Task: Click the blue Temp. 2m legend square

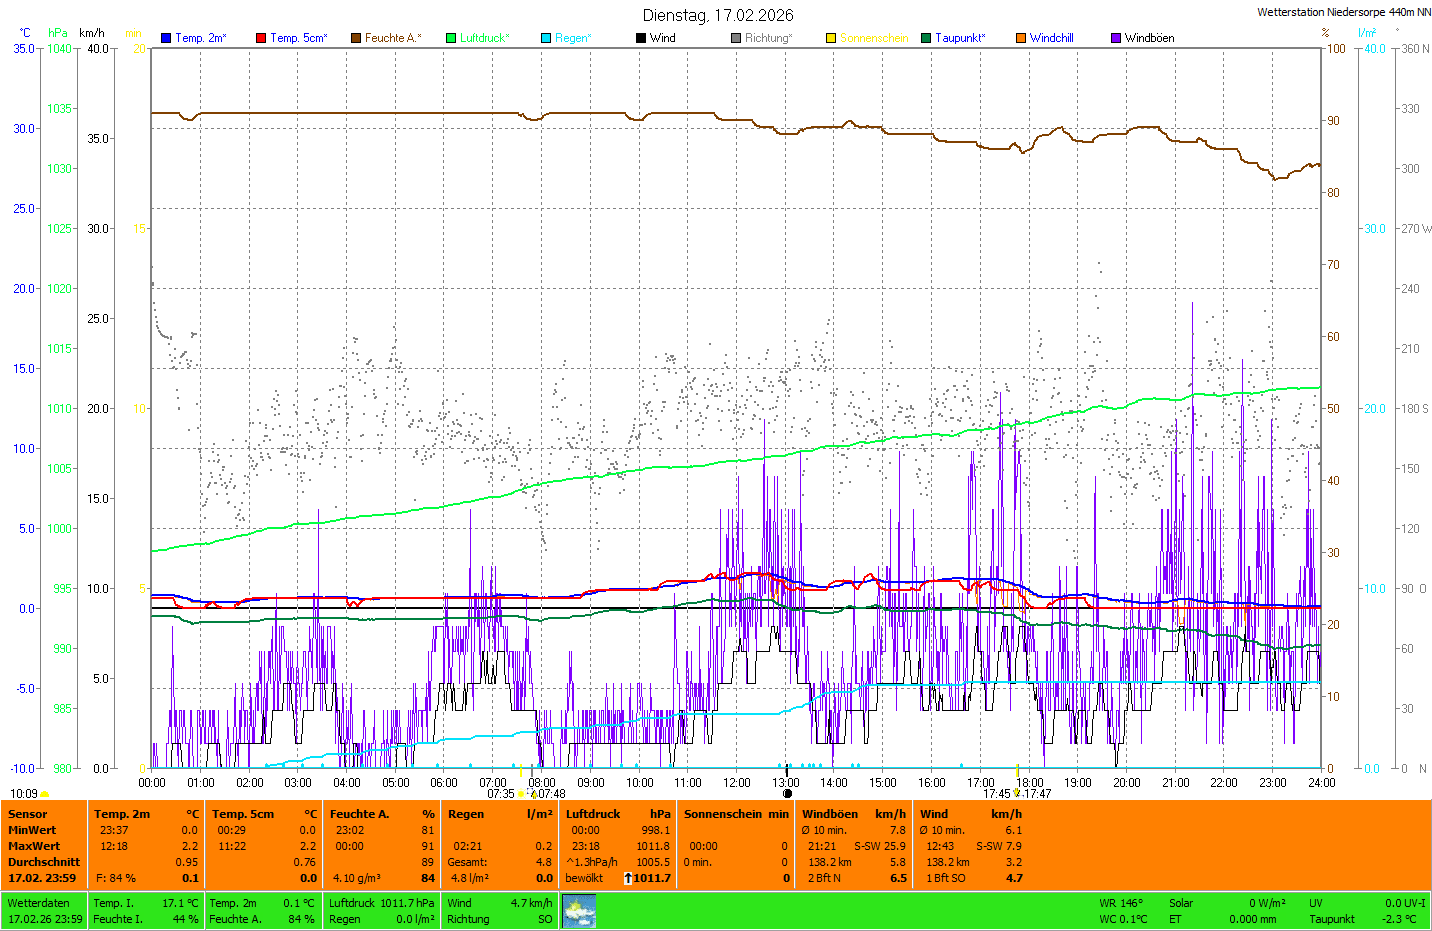Action: pos(166,38)
